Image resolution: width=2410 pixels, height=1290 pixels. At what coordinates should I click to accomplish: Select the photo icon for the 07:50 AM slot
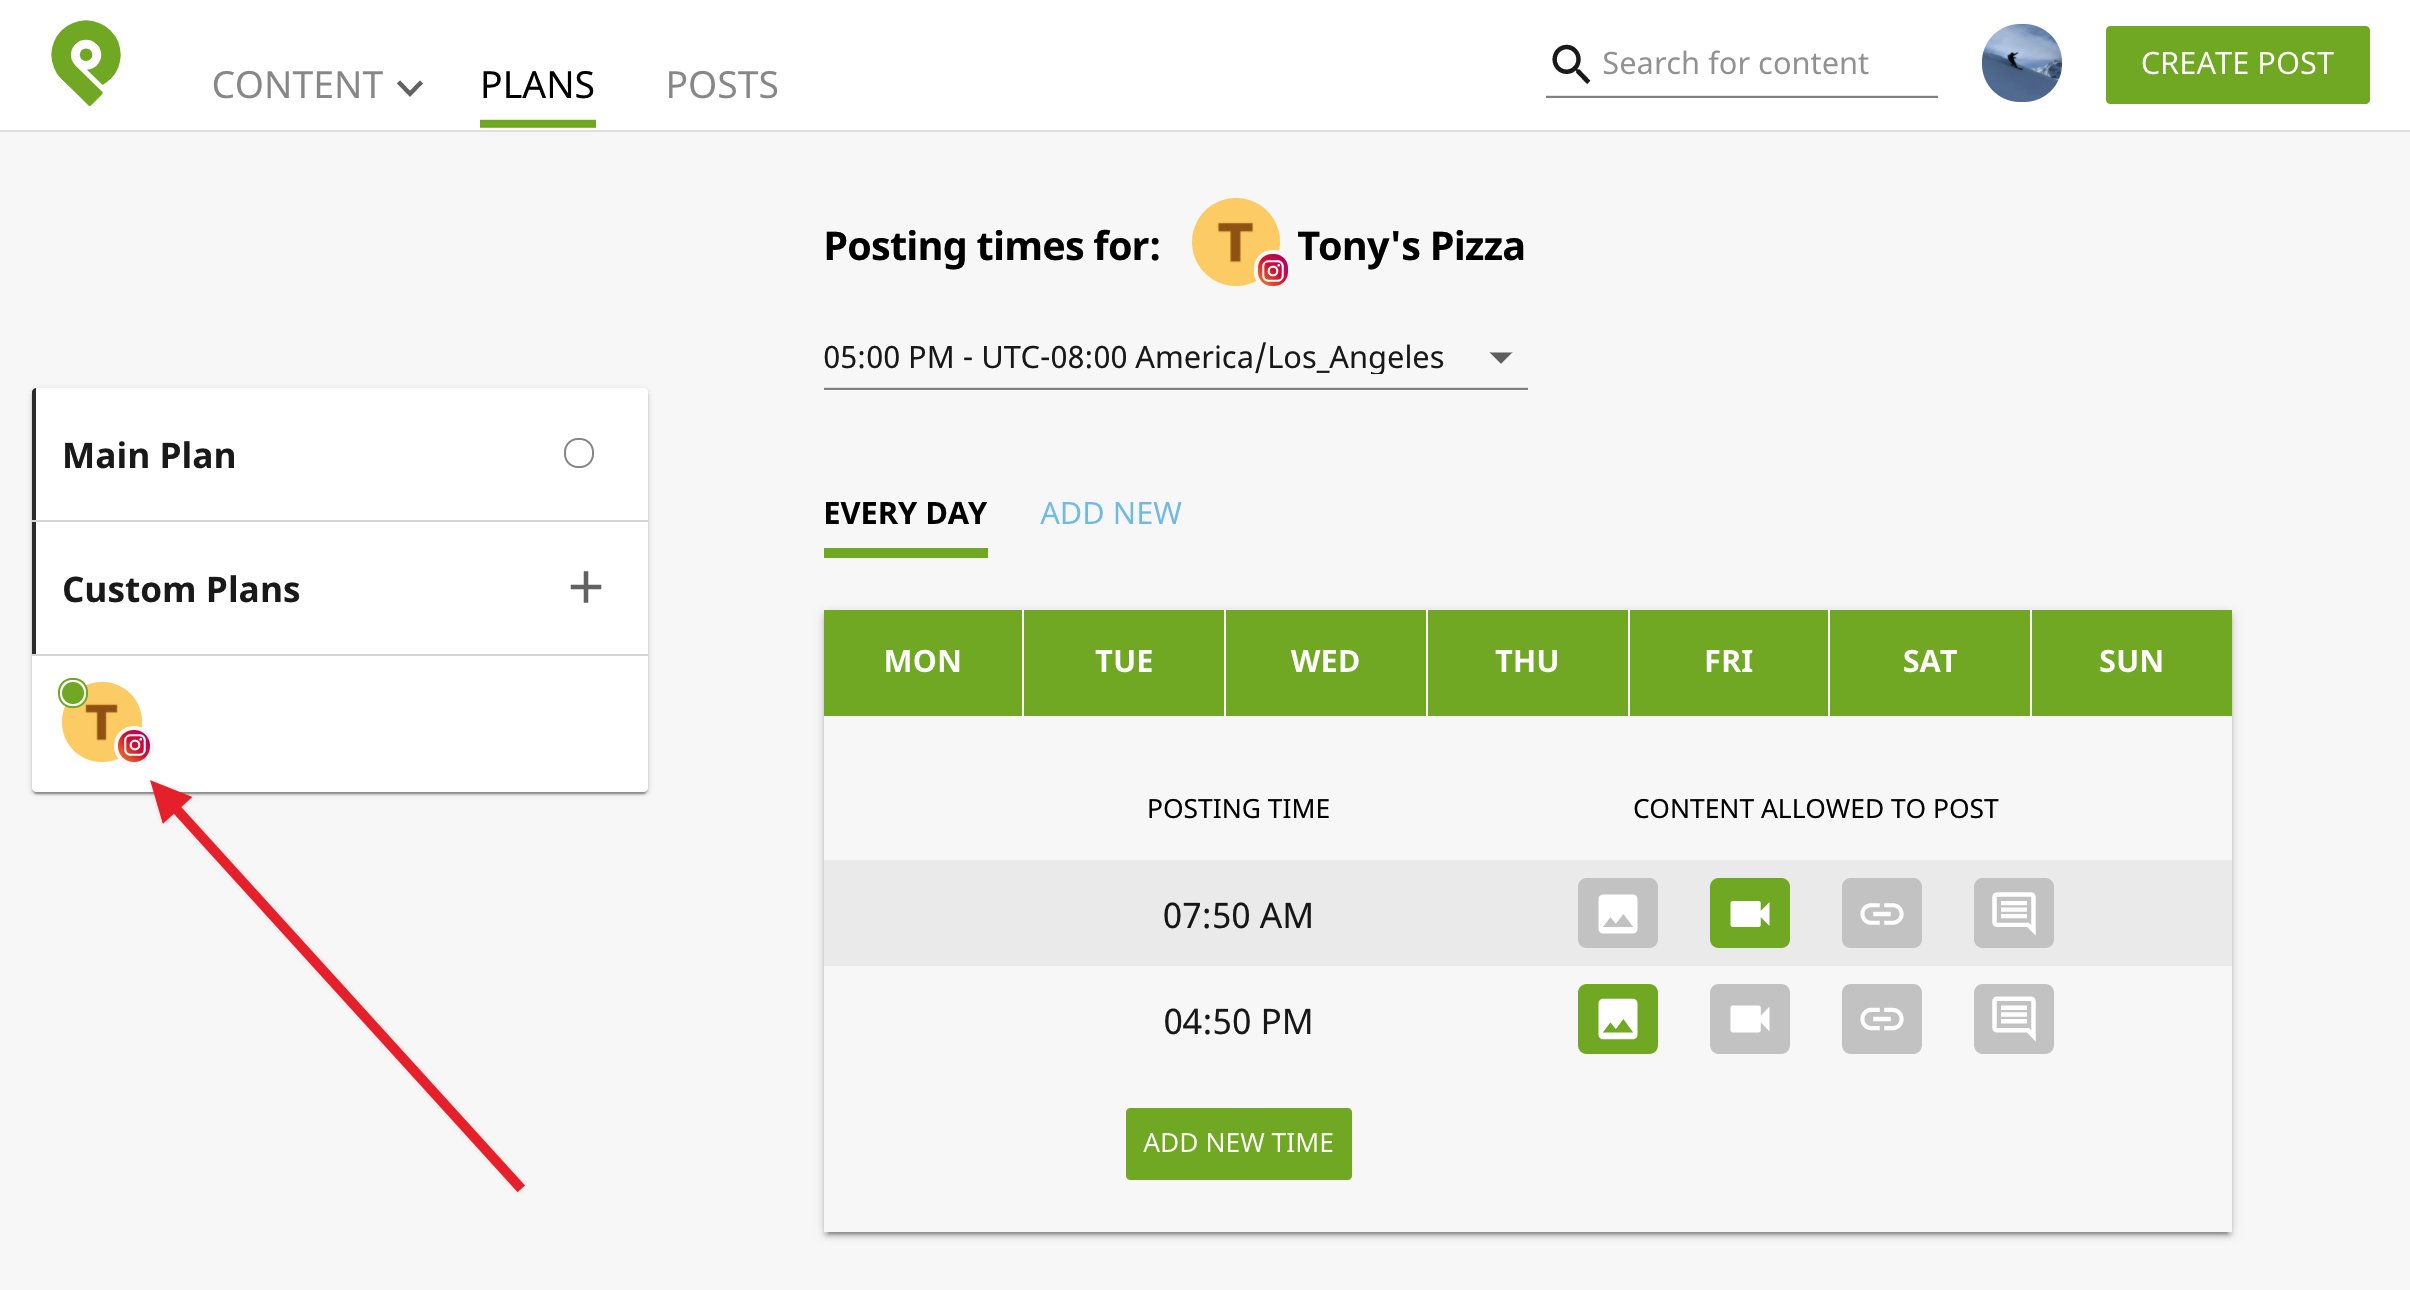click(1617, 912)
